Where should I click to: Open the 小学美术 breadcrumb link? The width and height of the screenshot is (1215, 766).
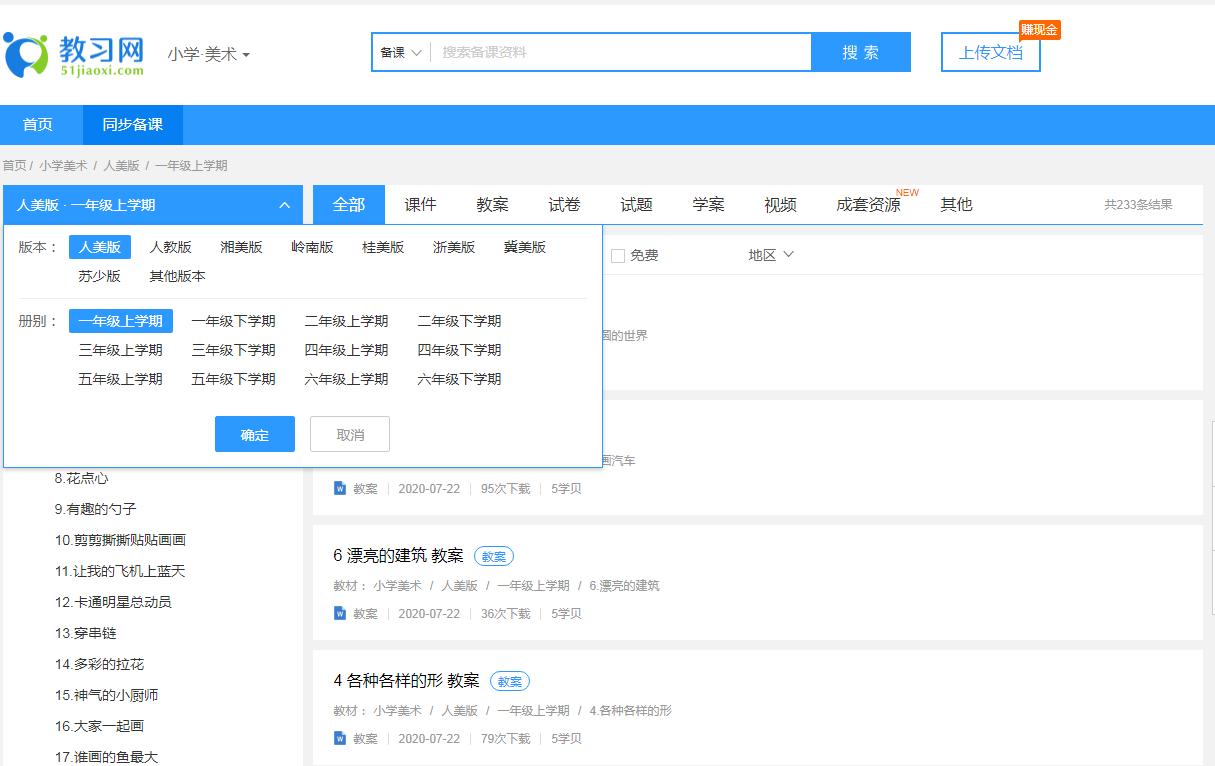tap(63, 165)
